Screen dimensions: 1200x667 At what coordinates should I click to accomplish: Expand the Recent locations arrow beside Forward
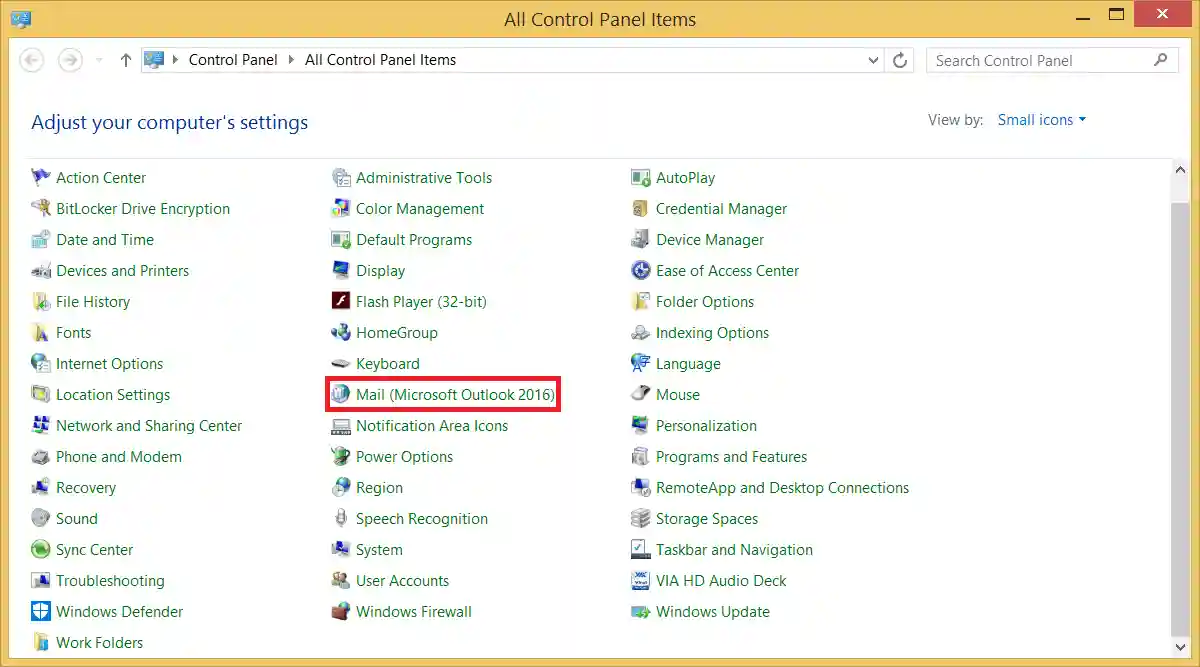(x=98, y=60)
